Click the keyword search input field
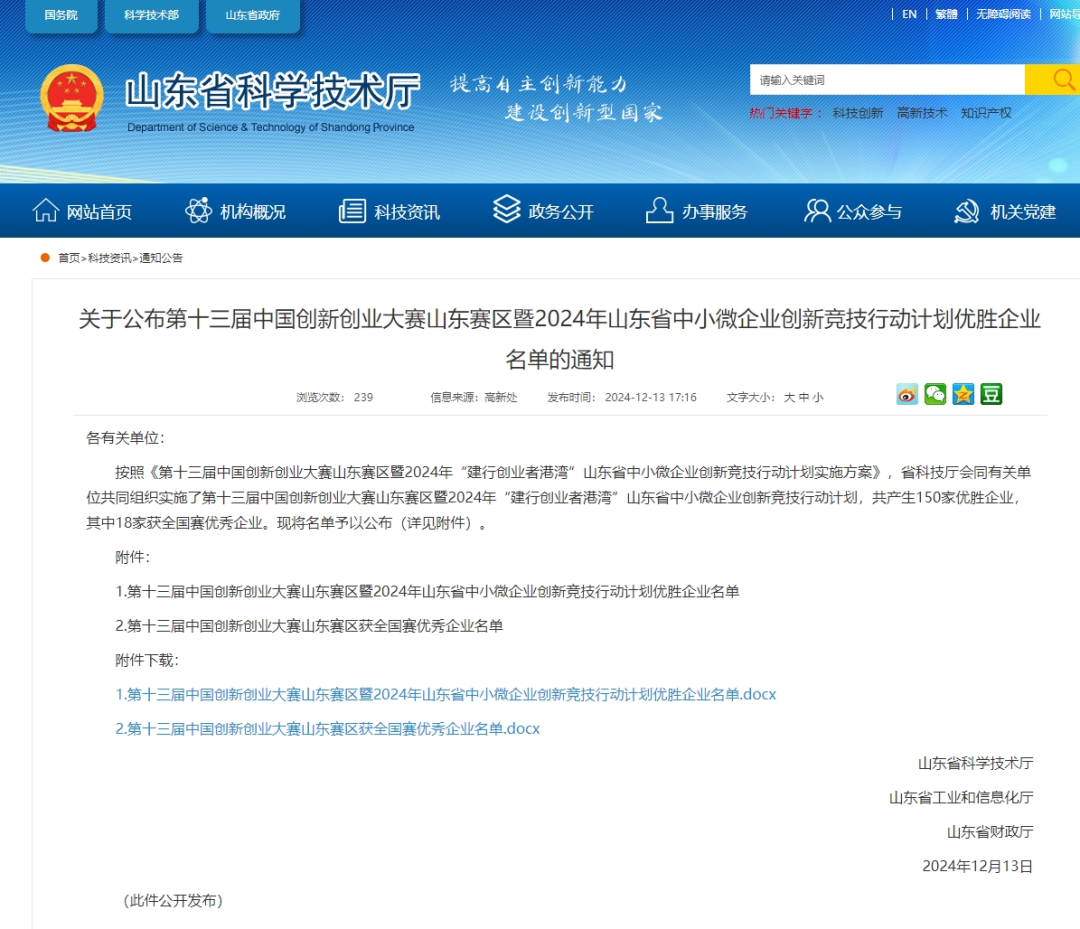The image size is (1080, 929). coord(886,80)
